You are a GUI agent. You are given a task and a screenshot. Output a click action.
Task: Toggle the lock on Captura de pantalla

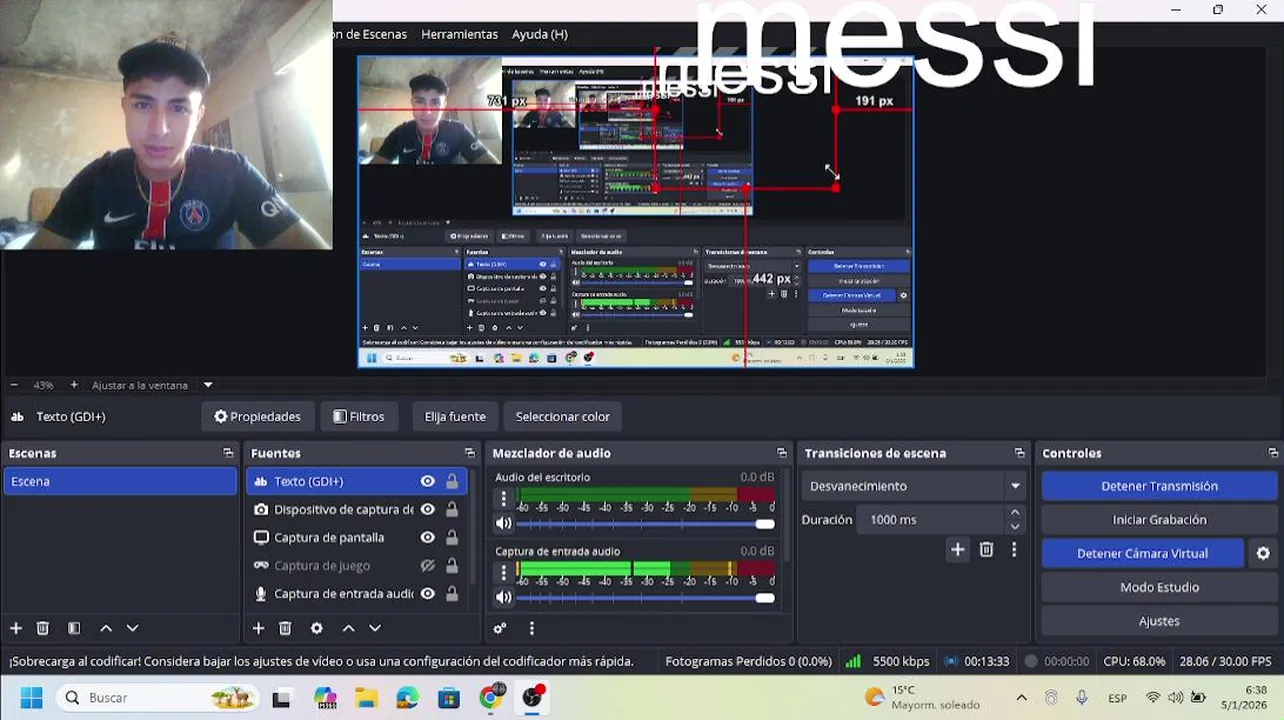tap(452, 537)
